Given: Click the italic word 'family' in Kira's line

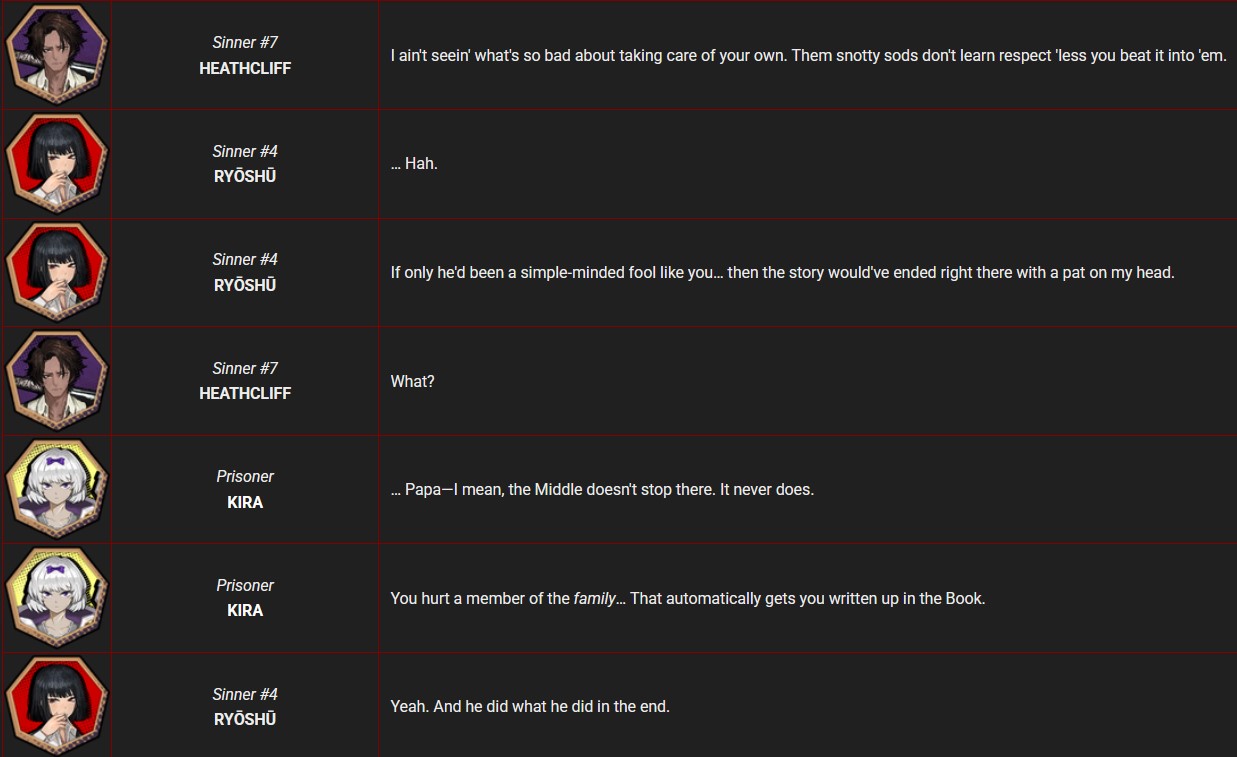Looking at the screenshot, I should 595,599.
